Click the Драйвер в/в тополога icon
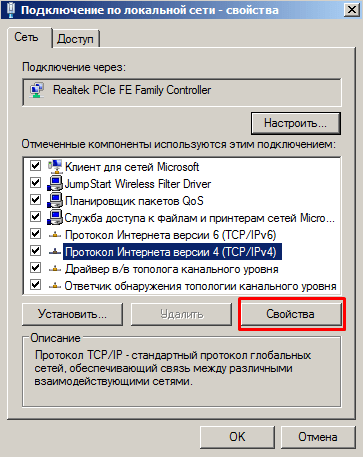This screenshot has height=457, width=363. tap(55, 269)
